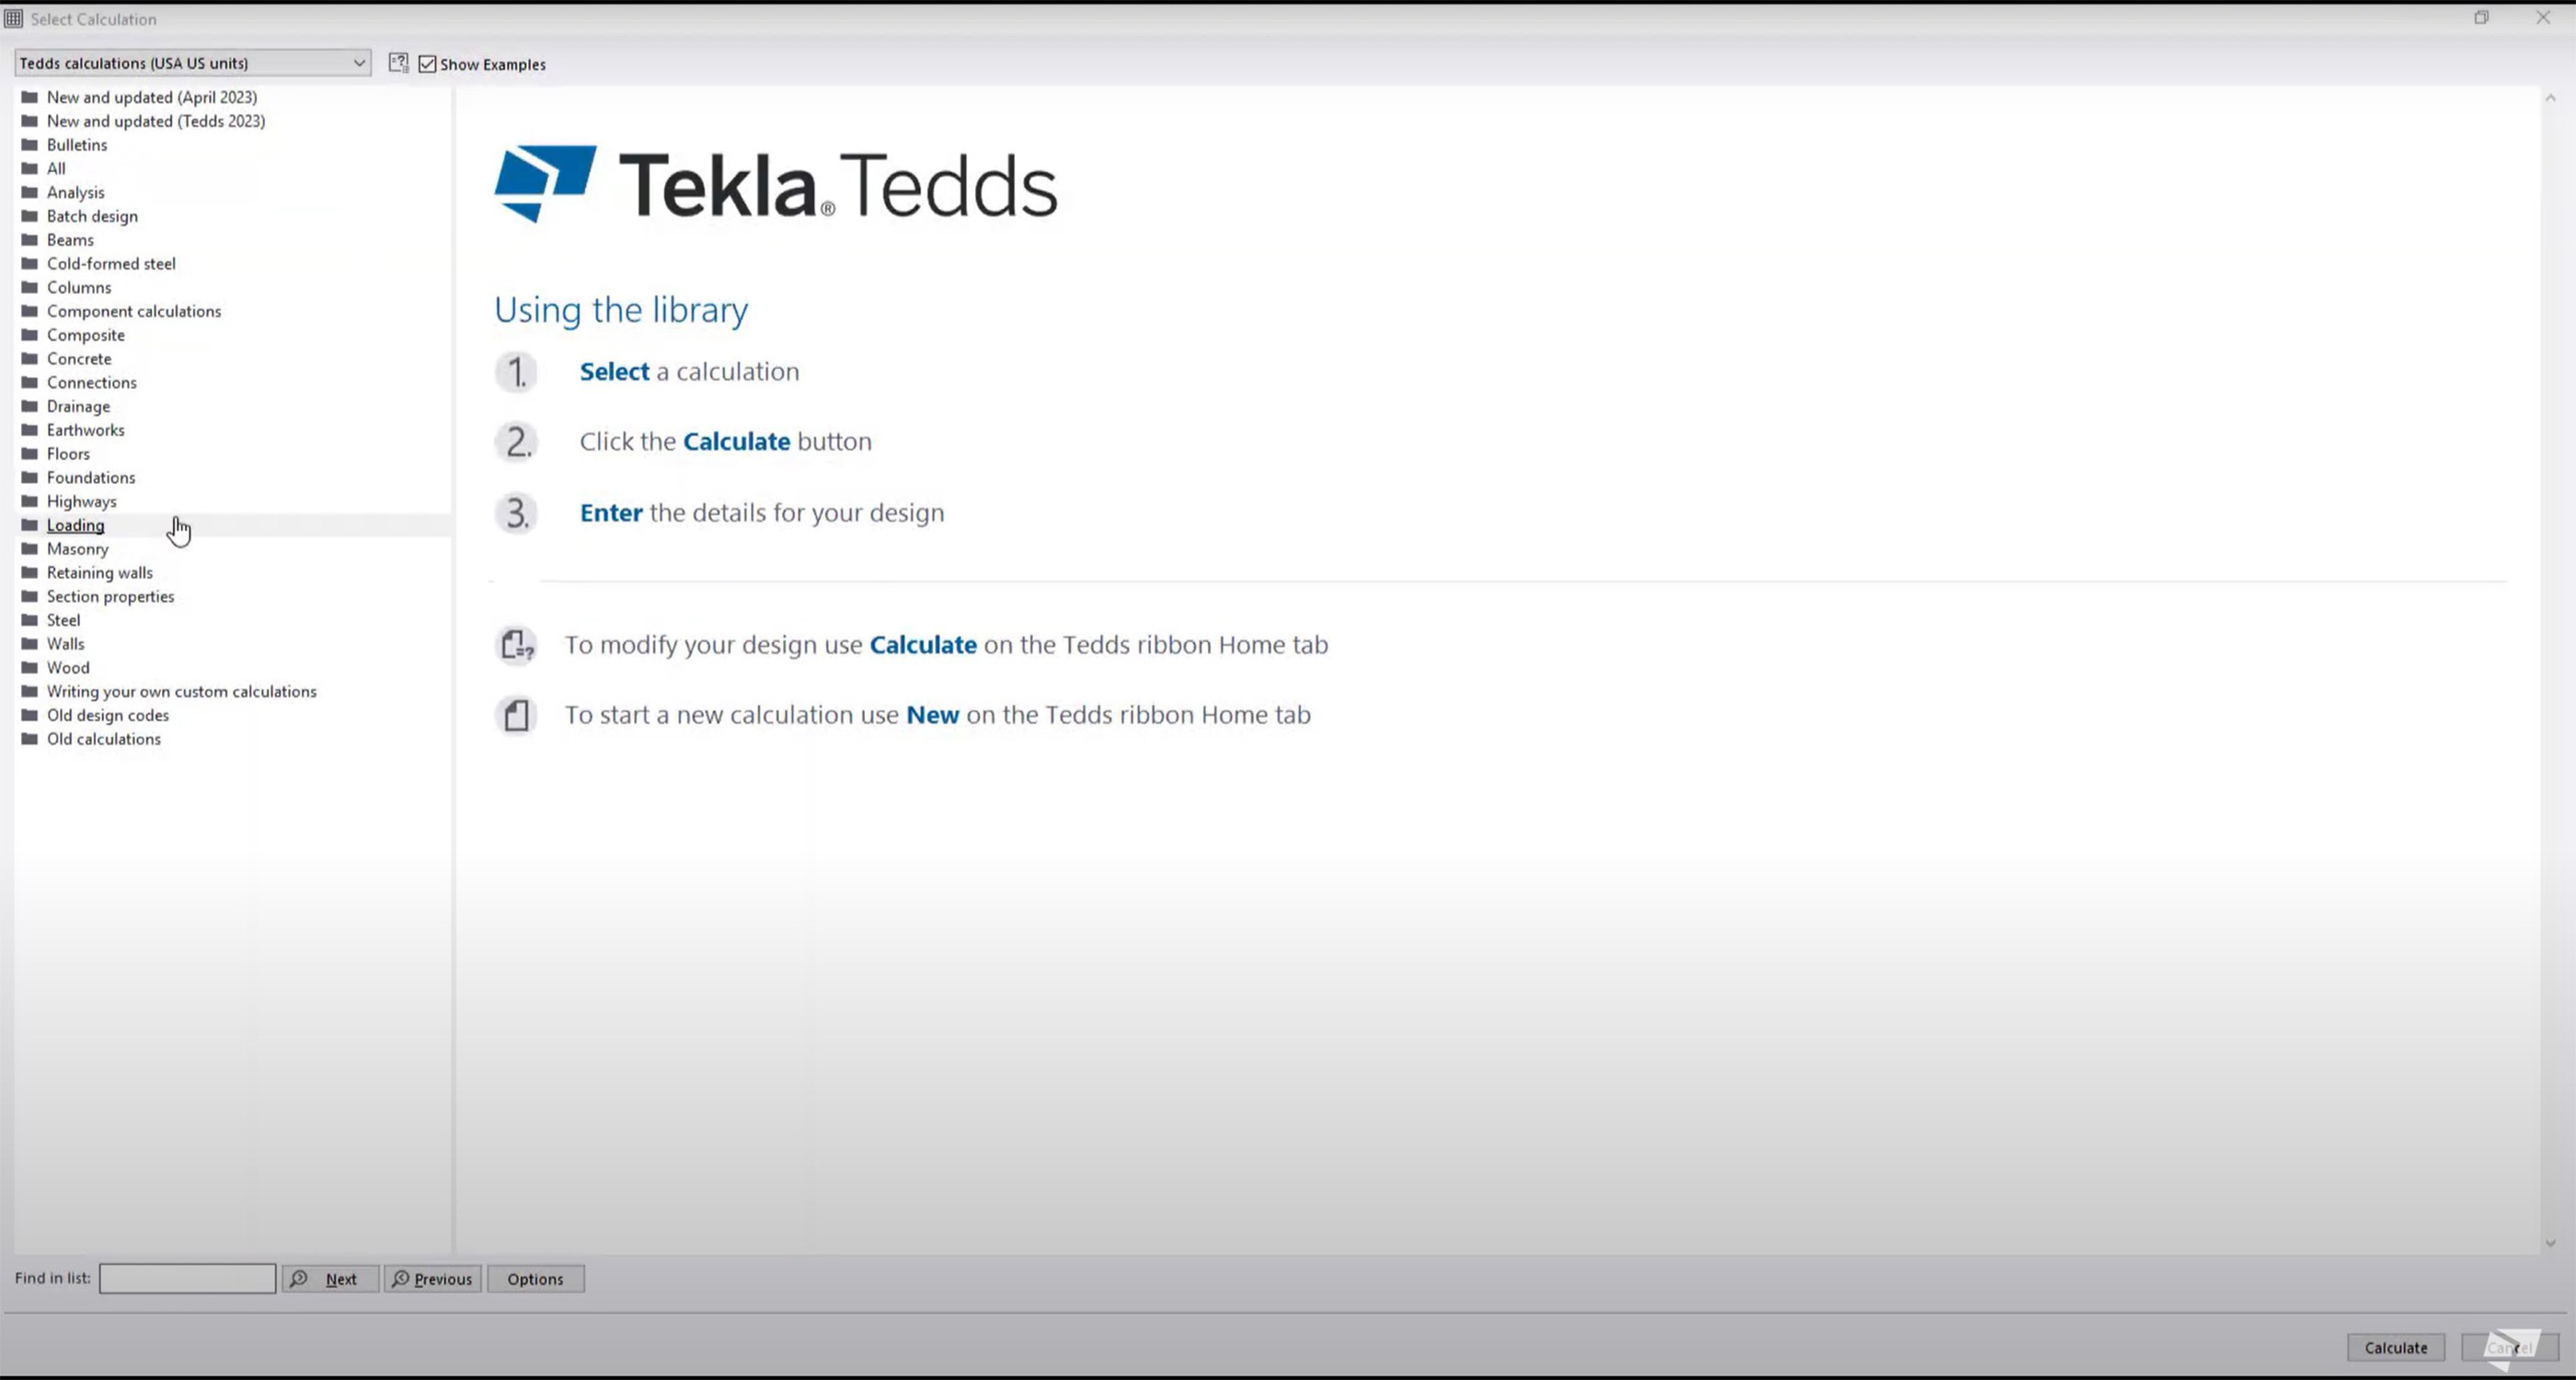
Task: Open the Options dialog
Action: click(x=535, y=1278)
